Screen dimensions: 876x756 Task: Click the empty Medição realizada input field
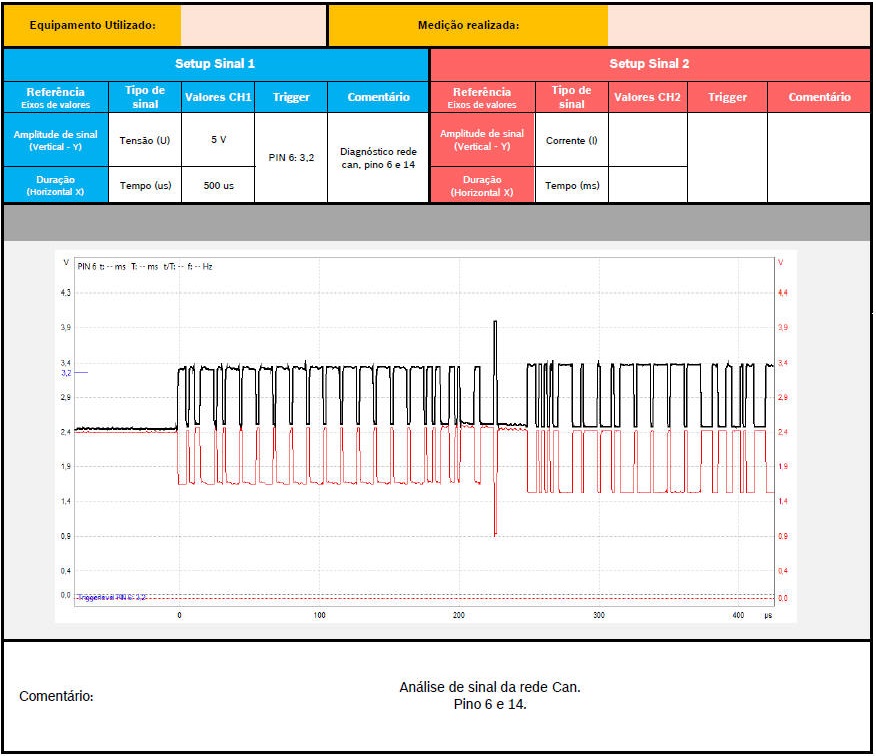[738, 25]
